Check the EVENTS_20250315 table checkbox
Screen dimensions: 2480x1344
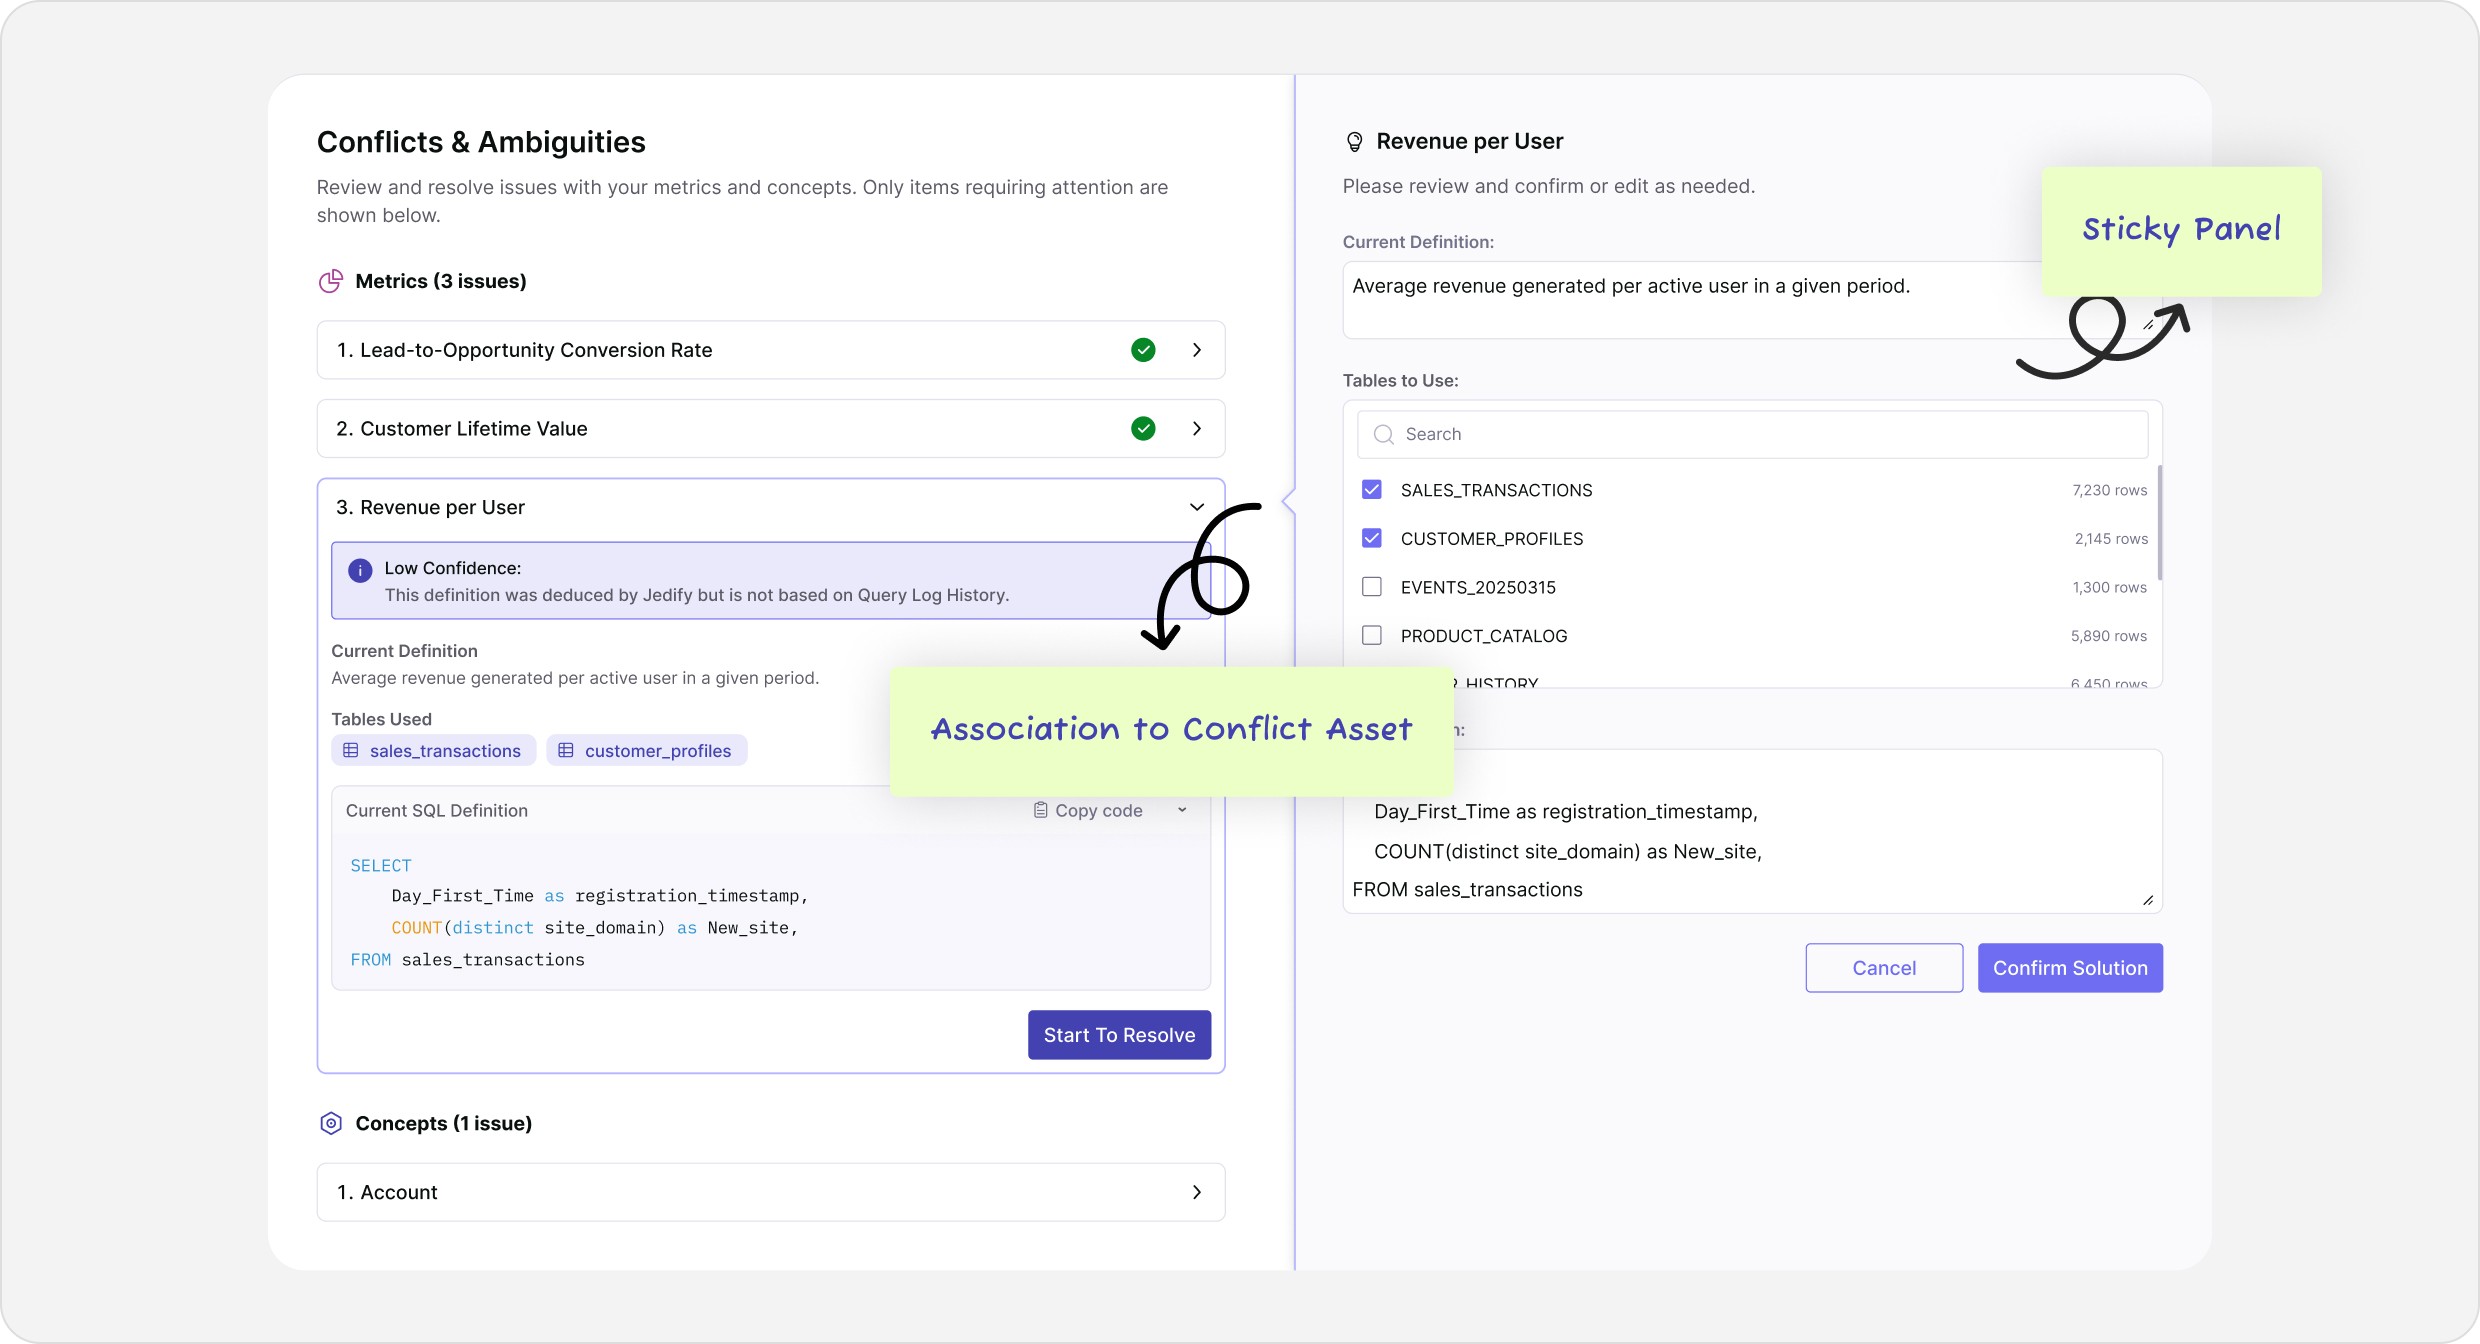pyautogui.click(x=1372, y=587)
